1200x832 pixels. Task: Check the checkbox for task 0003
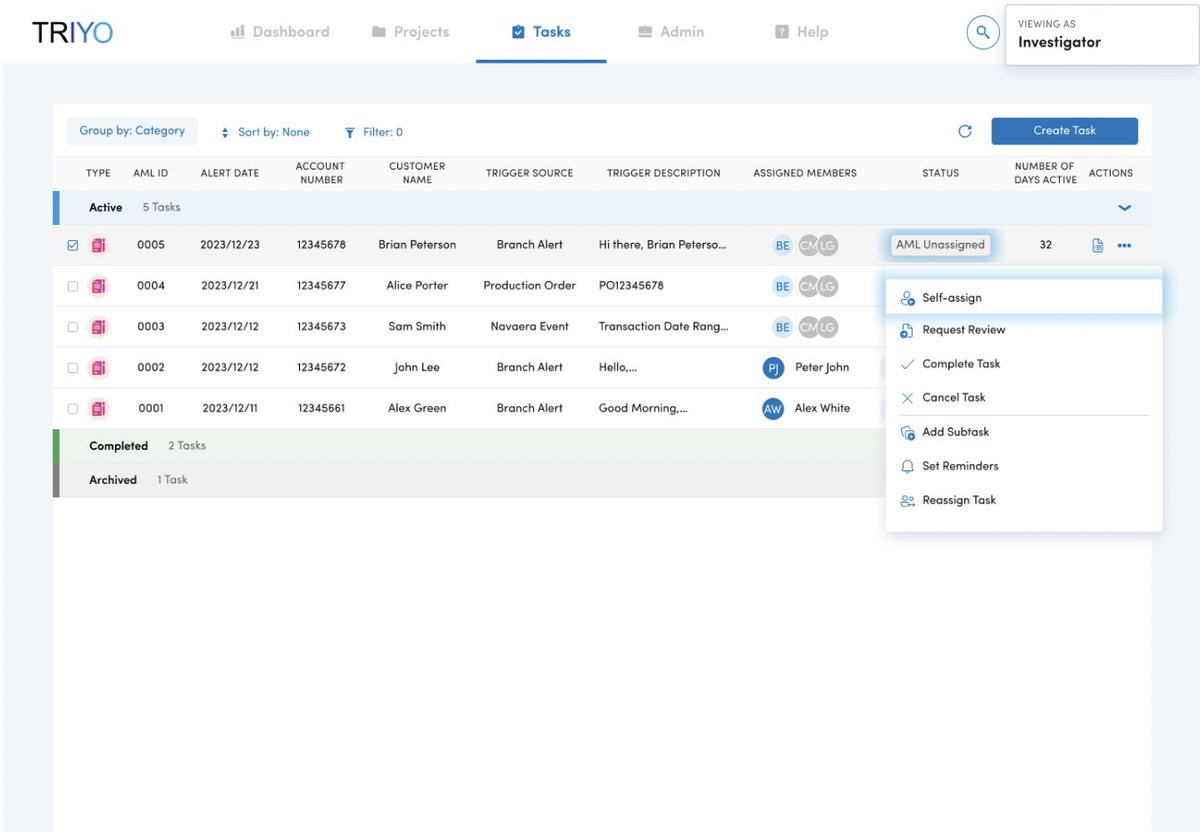click(x=72, y=327)
